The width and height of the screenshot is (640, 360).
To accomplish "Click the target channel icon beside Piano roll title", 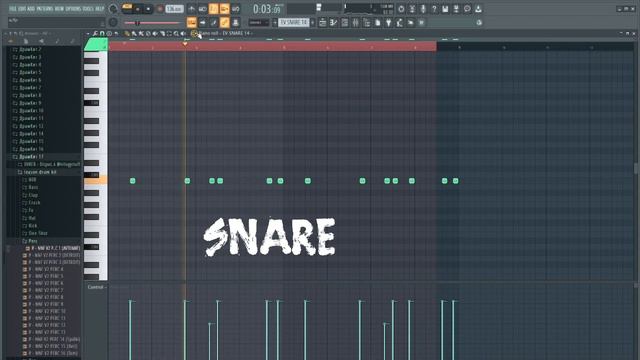I will pos(194,33).
